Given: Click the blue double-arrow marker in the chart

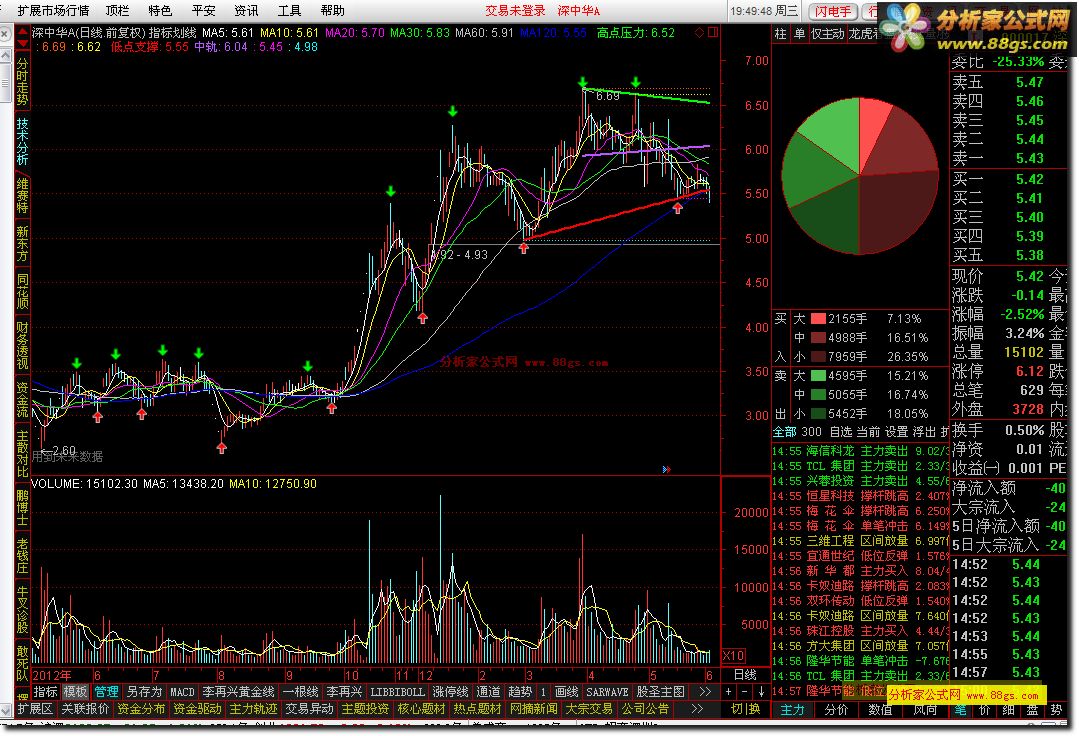Looking at the screenshot, I should [666, 469].
